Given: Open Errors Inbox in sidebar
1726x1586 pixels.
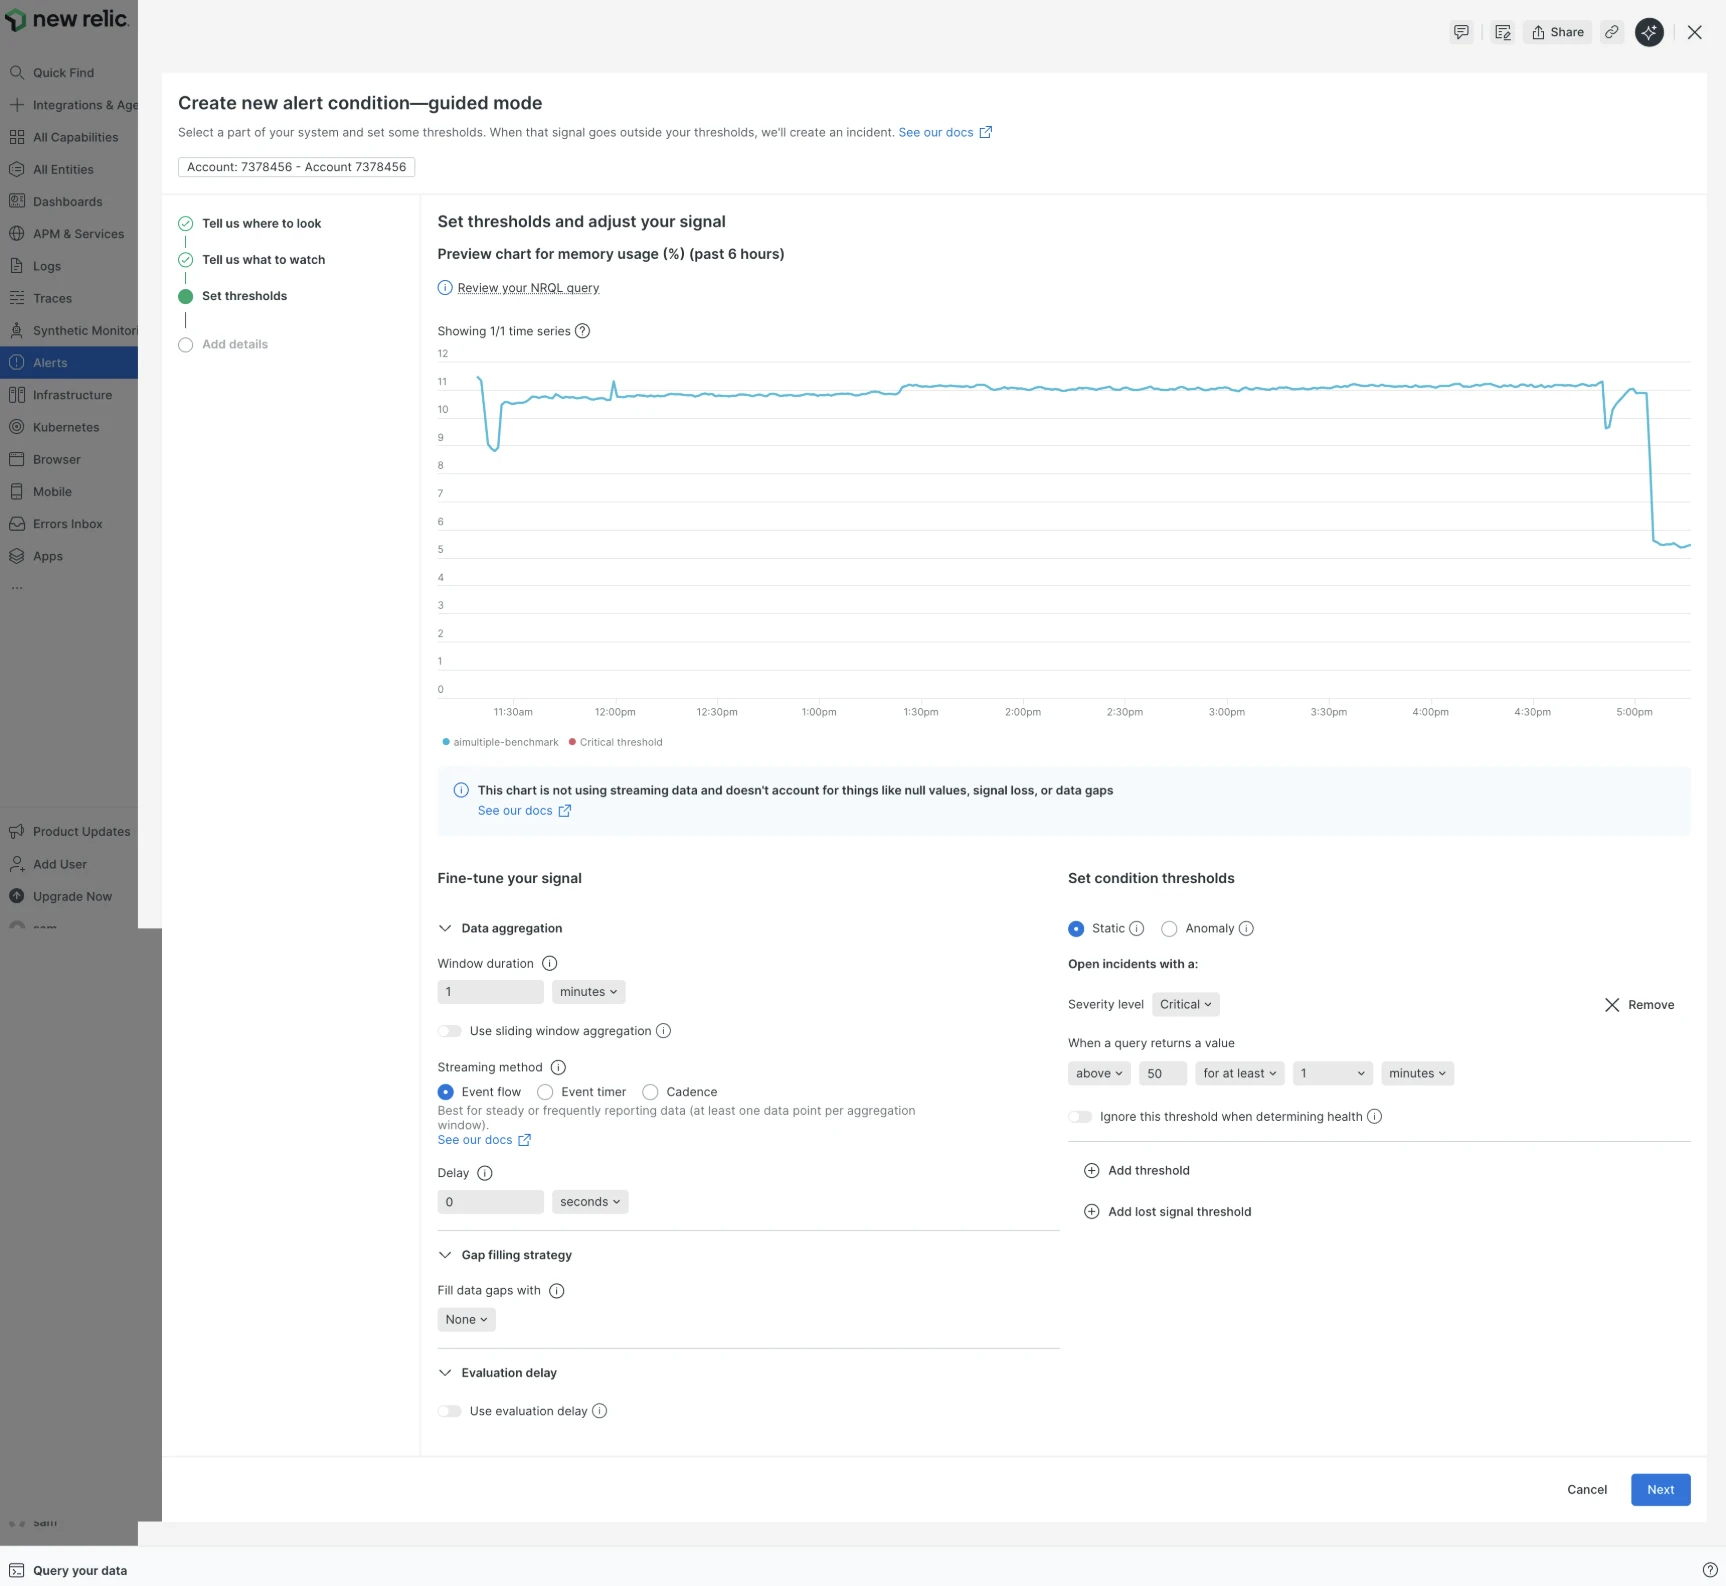Looking at the screenshot, I should click(x=69, y=524).
